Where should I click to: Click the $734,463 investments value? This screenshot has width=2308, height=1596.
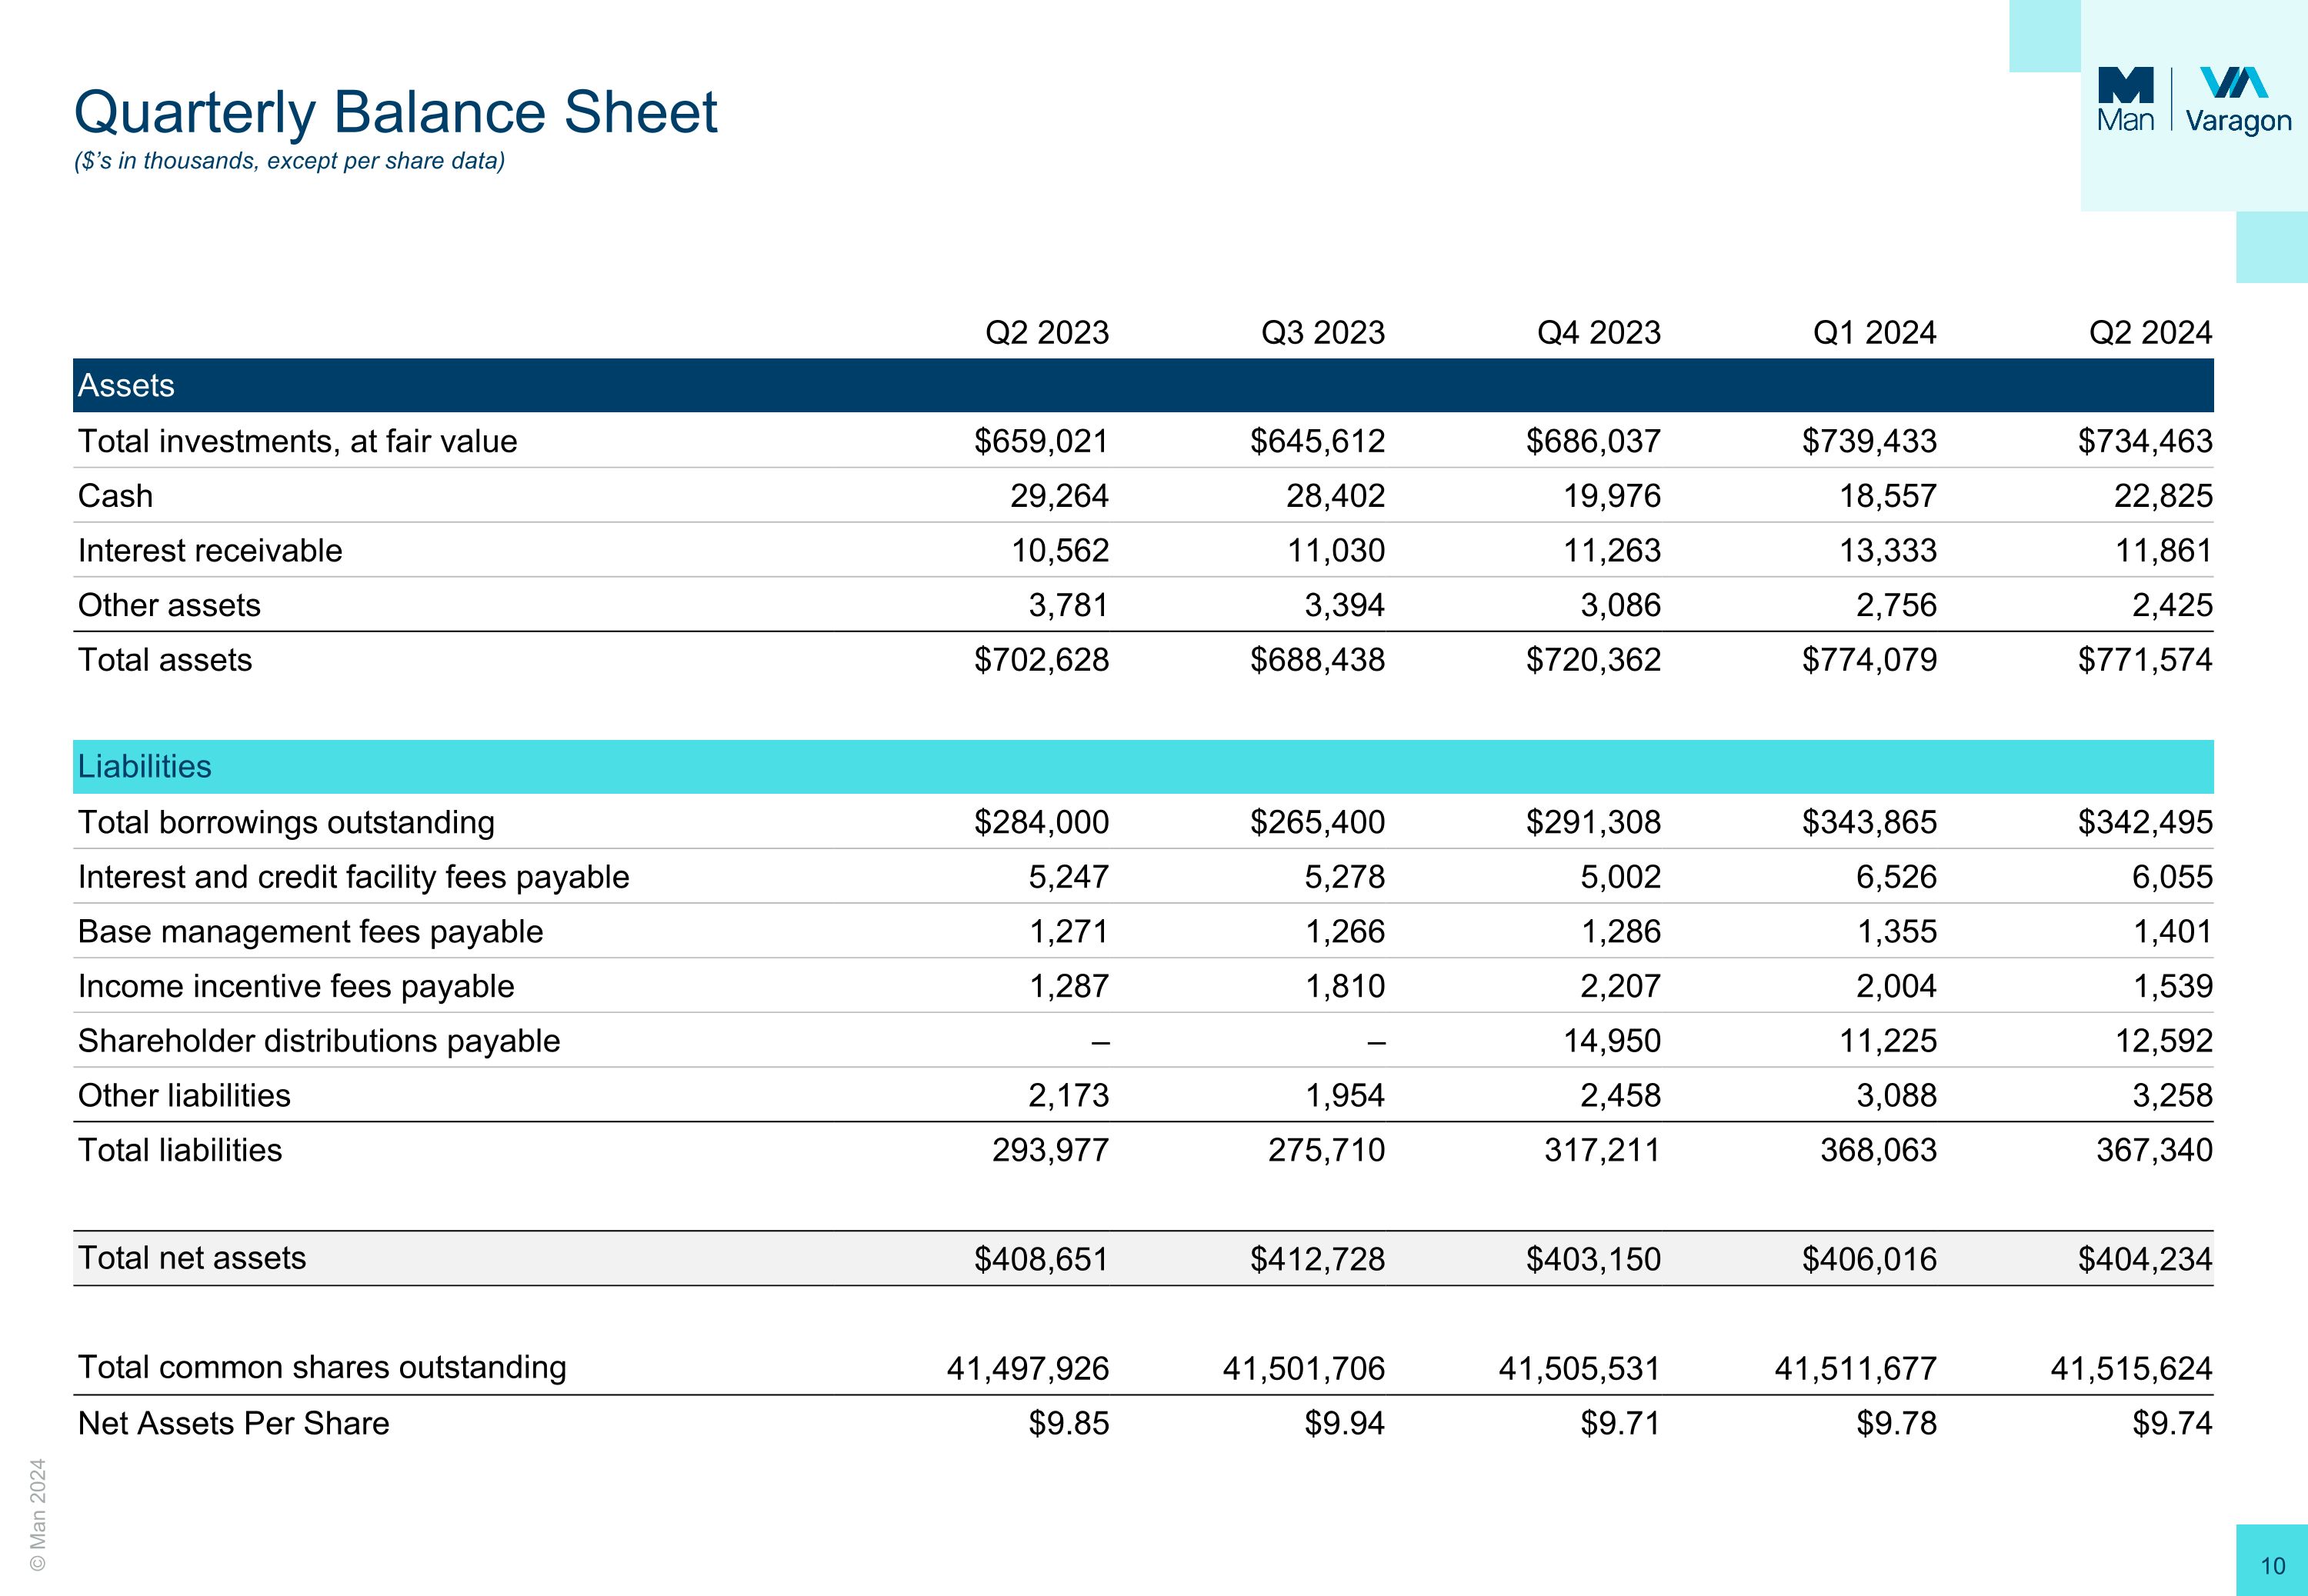2146,441
